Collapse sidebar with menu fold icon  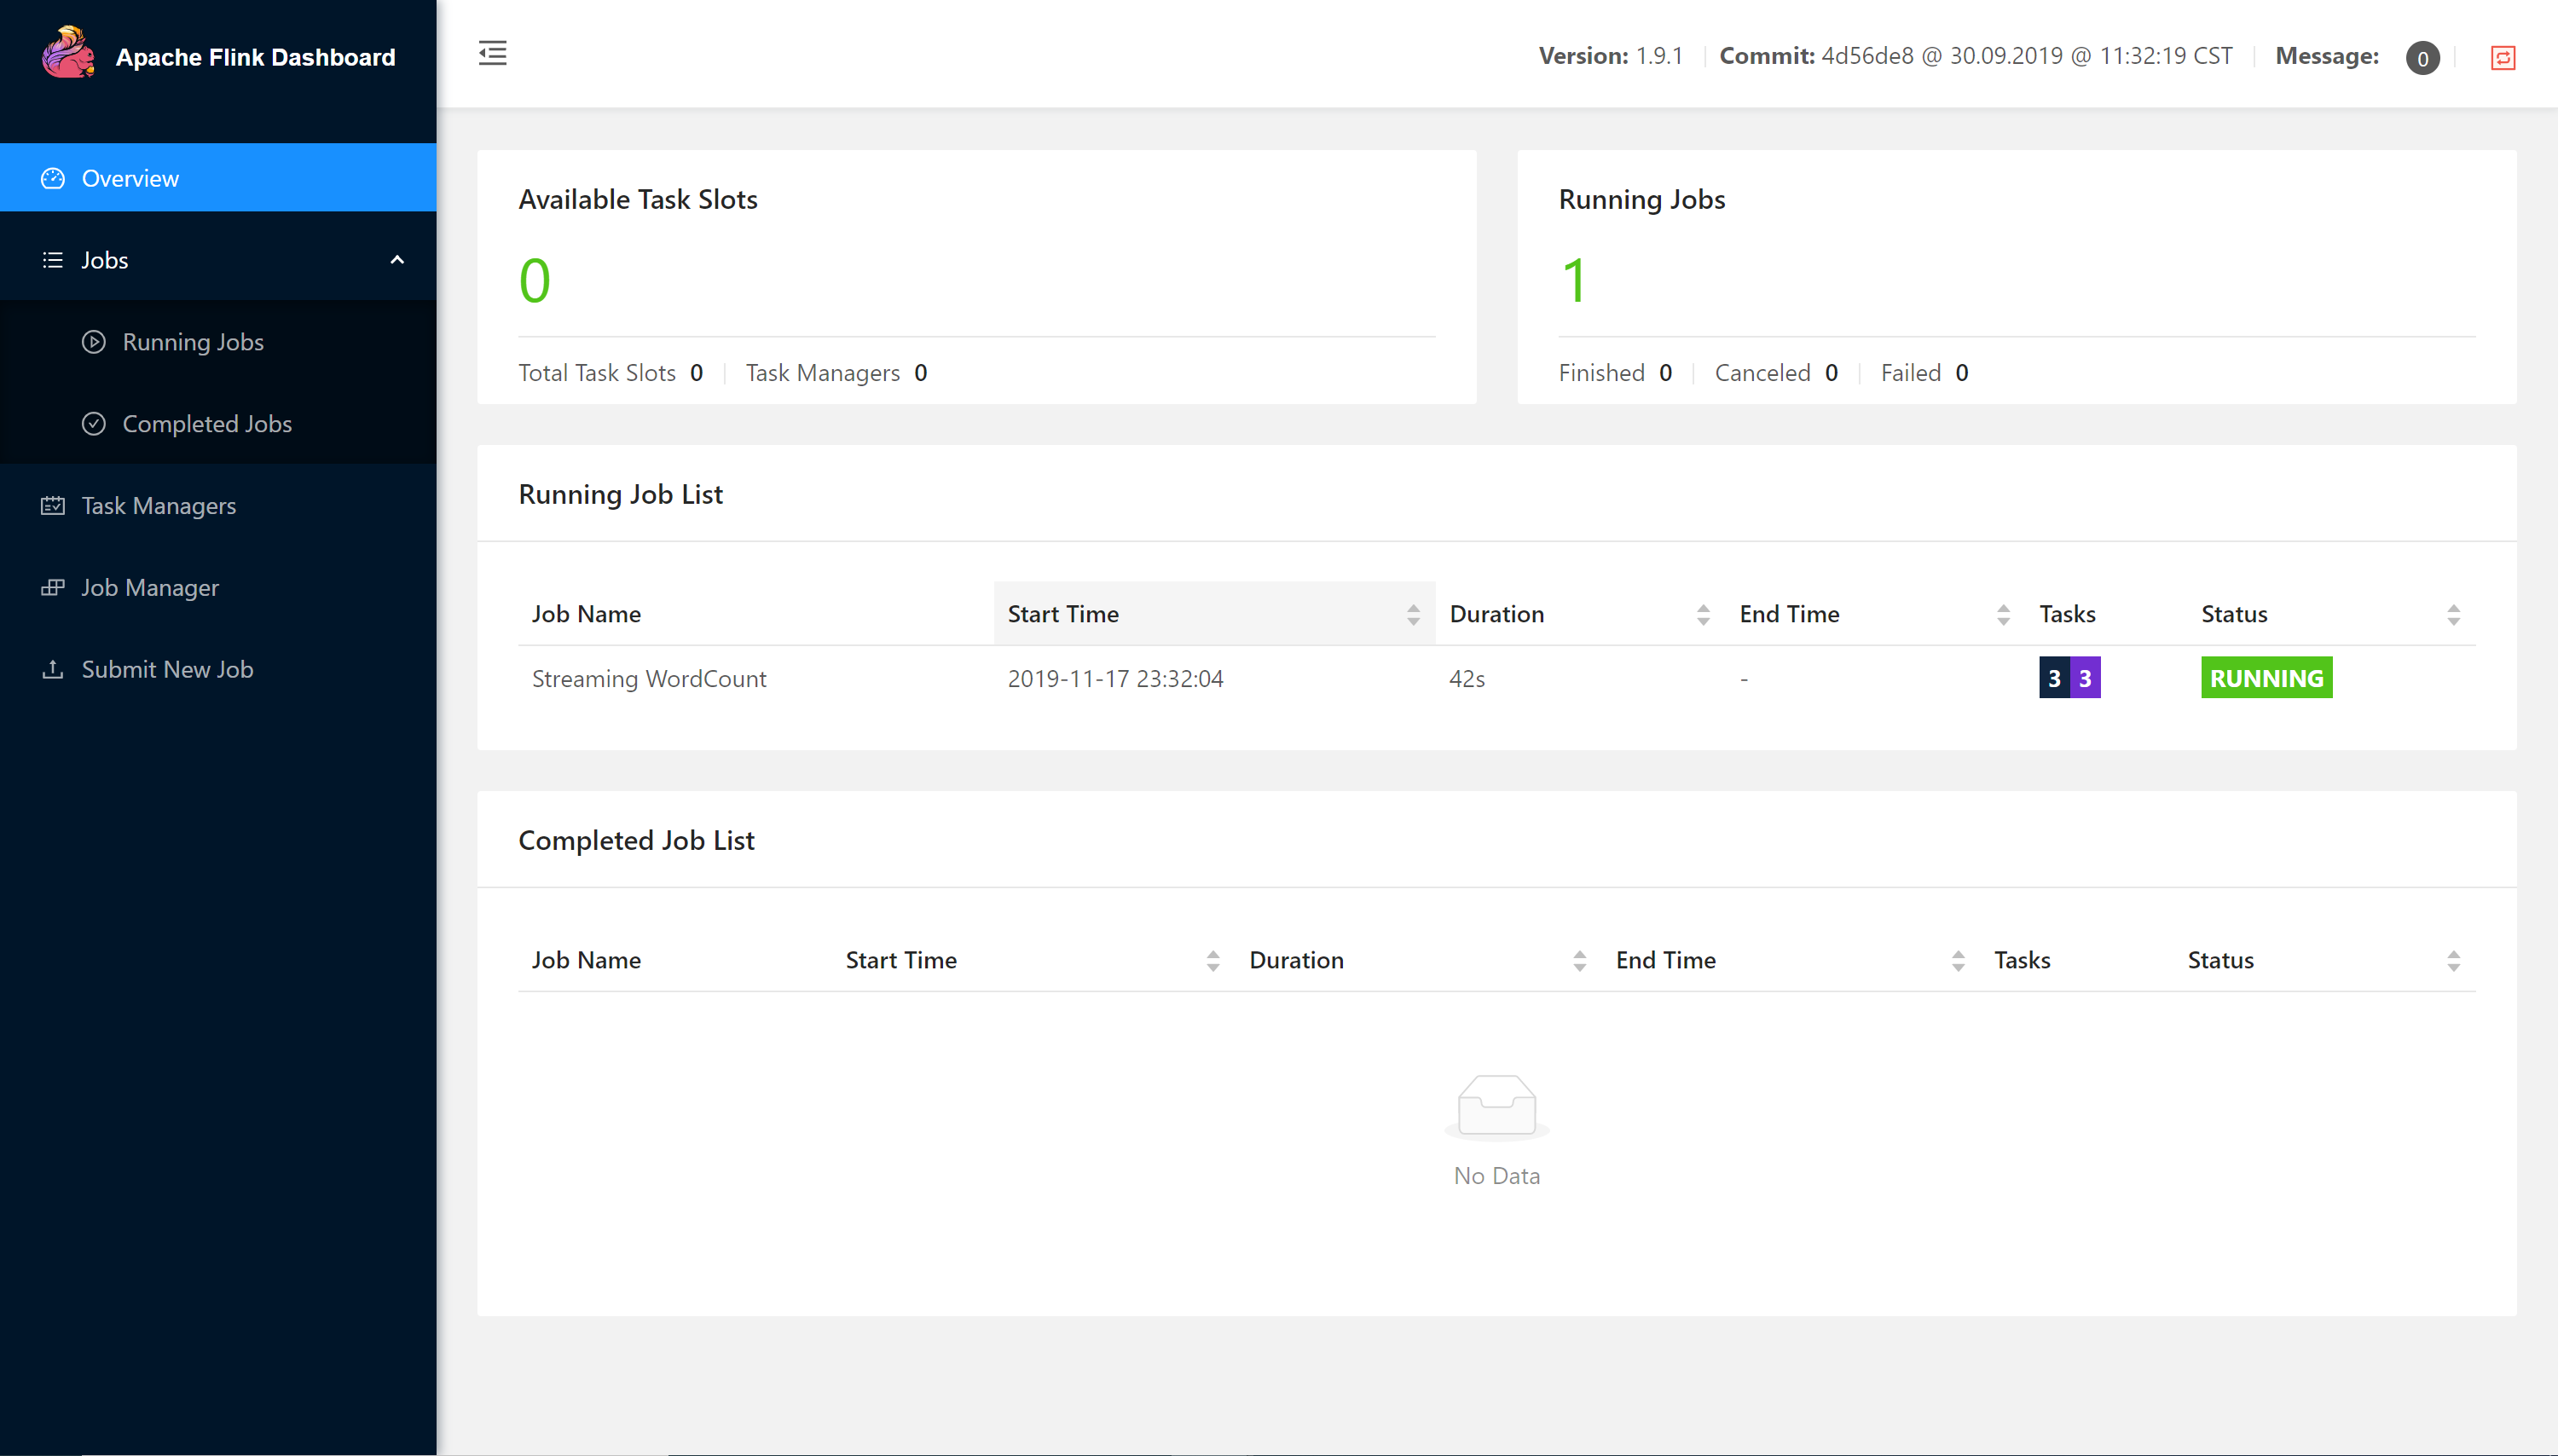pyautogui.click(x=492, y=54)
